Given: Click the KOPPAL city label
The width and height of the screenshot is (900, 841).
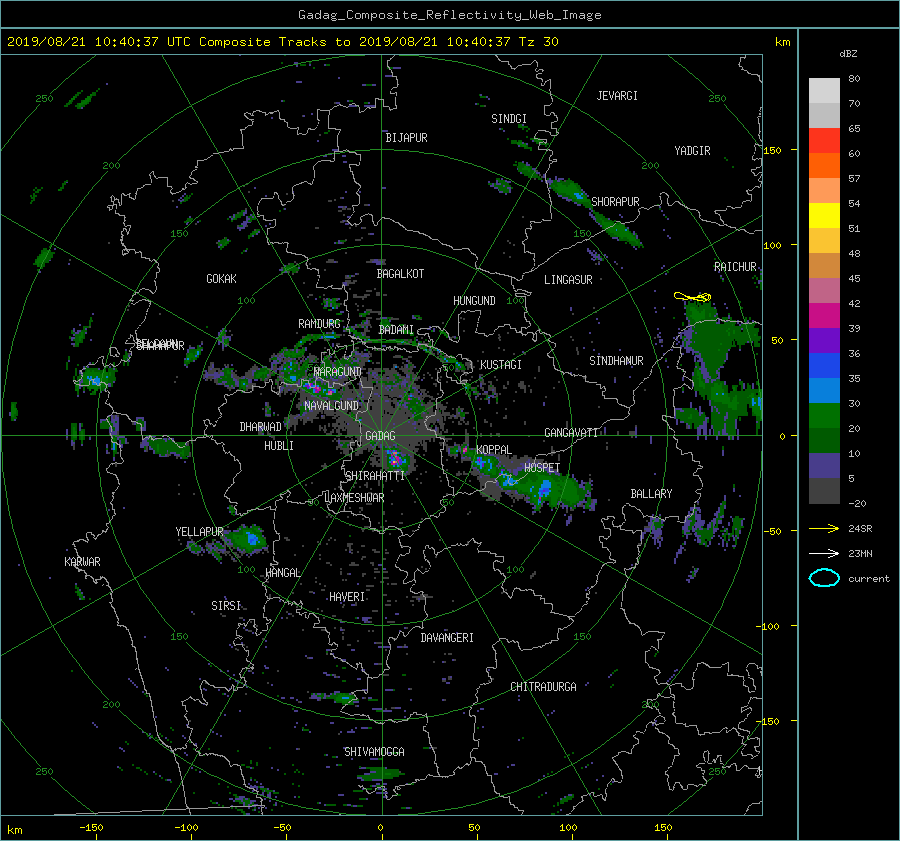Looking at the screenshot, I should [x=494, y=449].
